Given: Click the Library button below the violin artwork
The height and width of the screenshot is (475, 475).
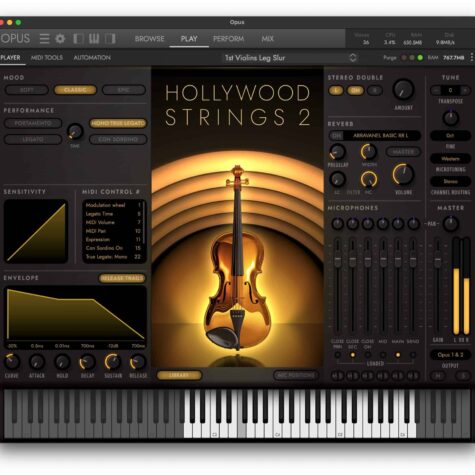Looking at the screenshot, I should coord(179,375).
